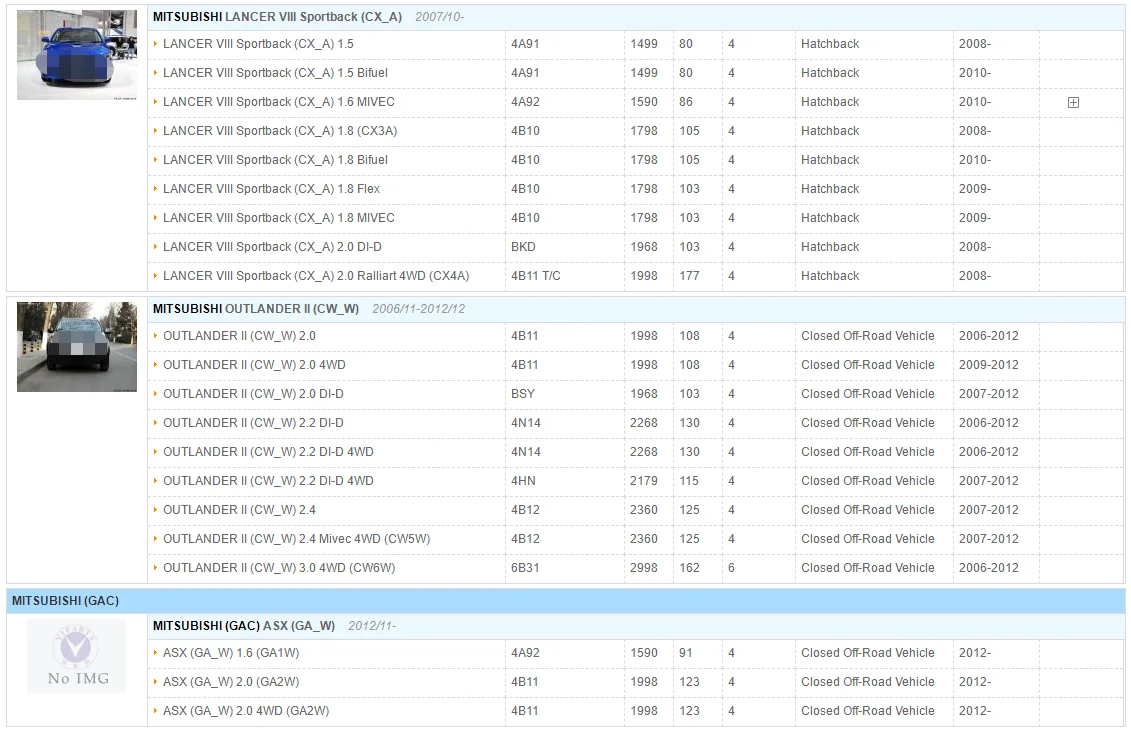Open OUTLANDER 2.2 DI-D 4WD with 4N14 engine
Screen dimensions: 1131x730
click(x=268, y=452)
